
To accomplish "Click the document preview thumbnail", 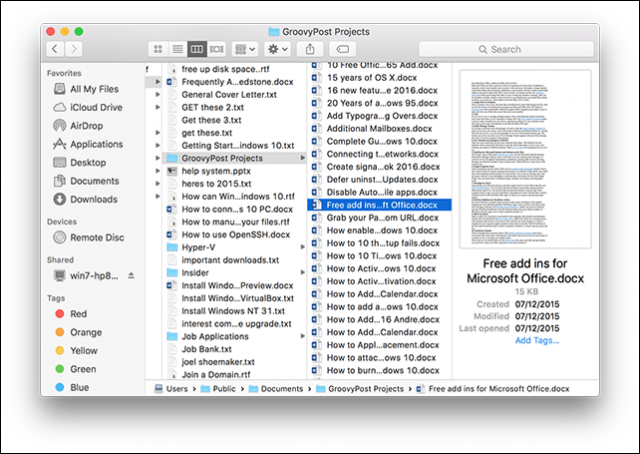I will click(525, 159).
